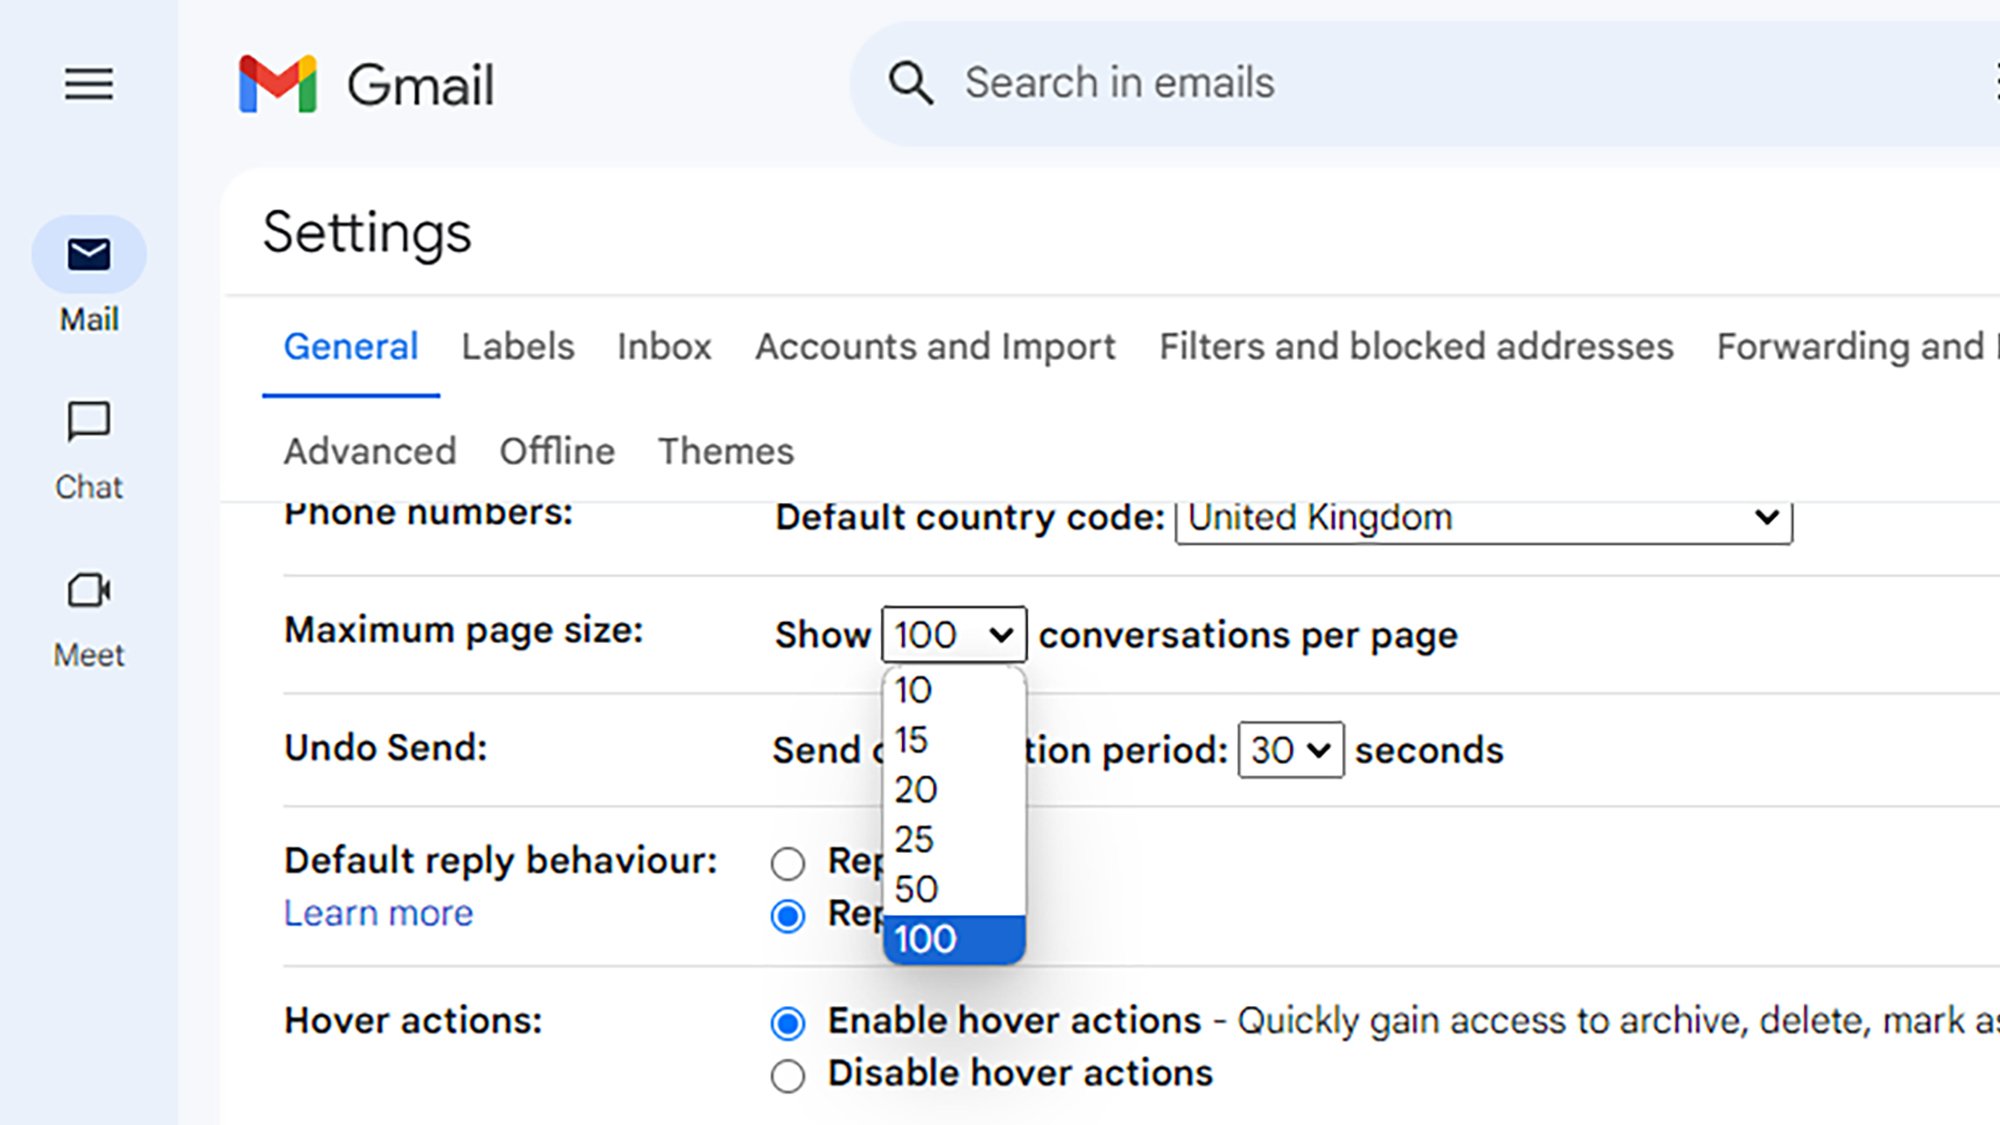Click the Learn more link

pos(378,913)
